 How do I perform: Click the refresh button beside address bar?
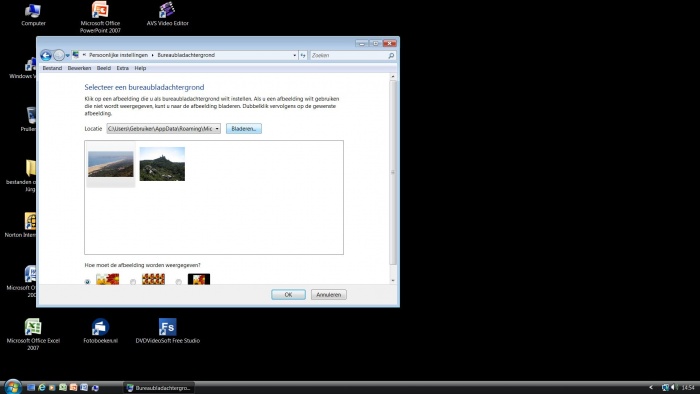pyautogui.click(x=303, y=55)
